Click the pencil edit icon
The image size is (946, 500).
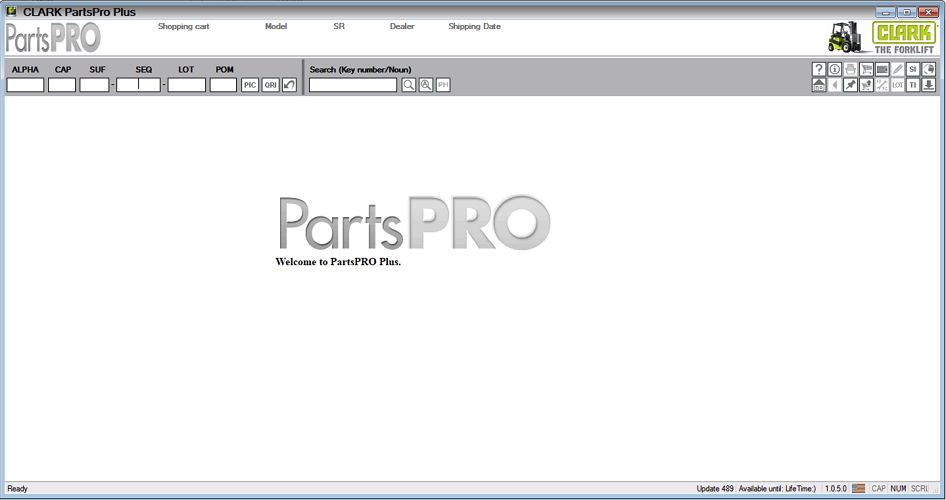pos(898,69)
